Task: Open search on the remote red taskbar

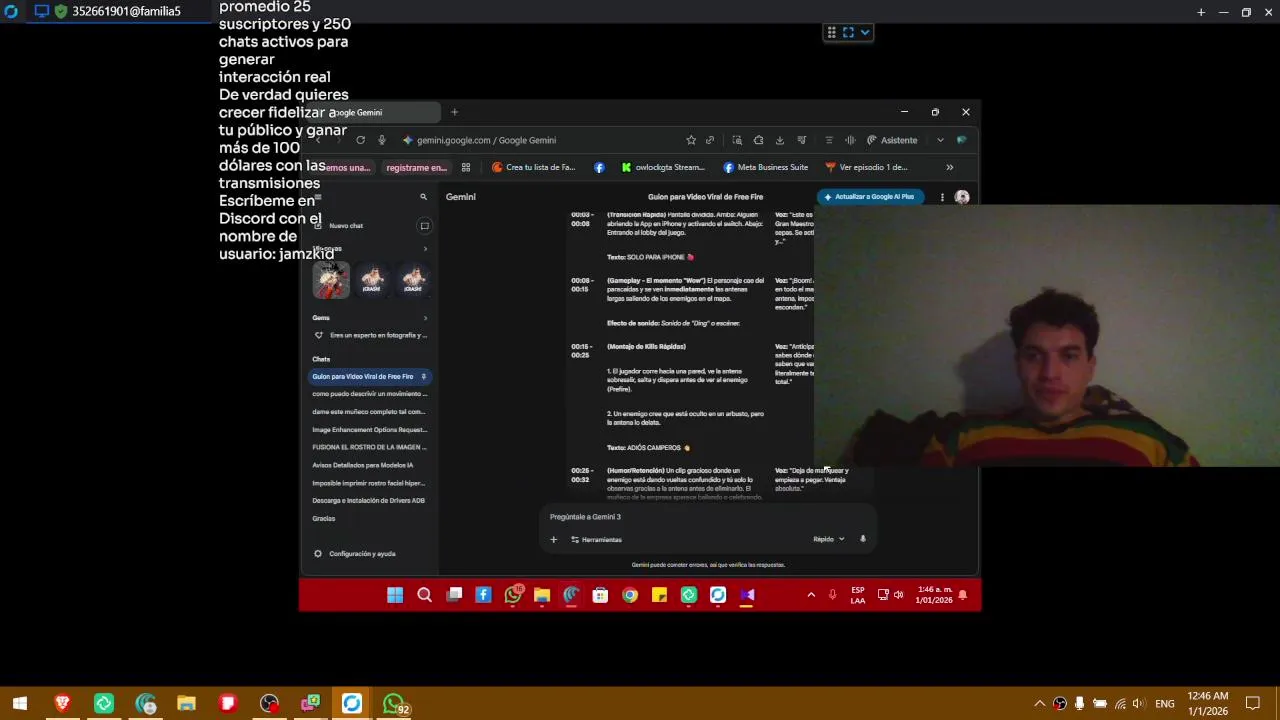Action: [x=424, y=596]
